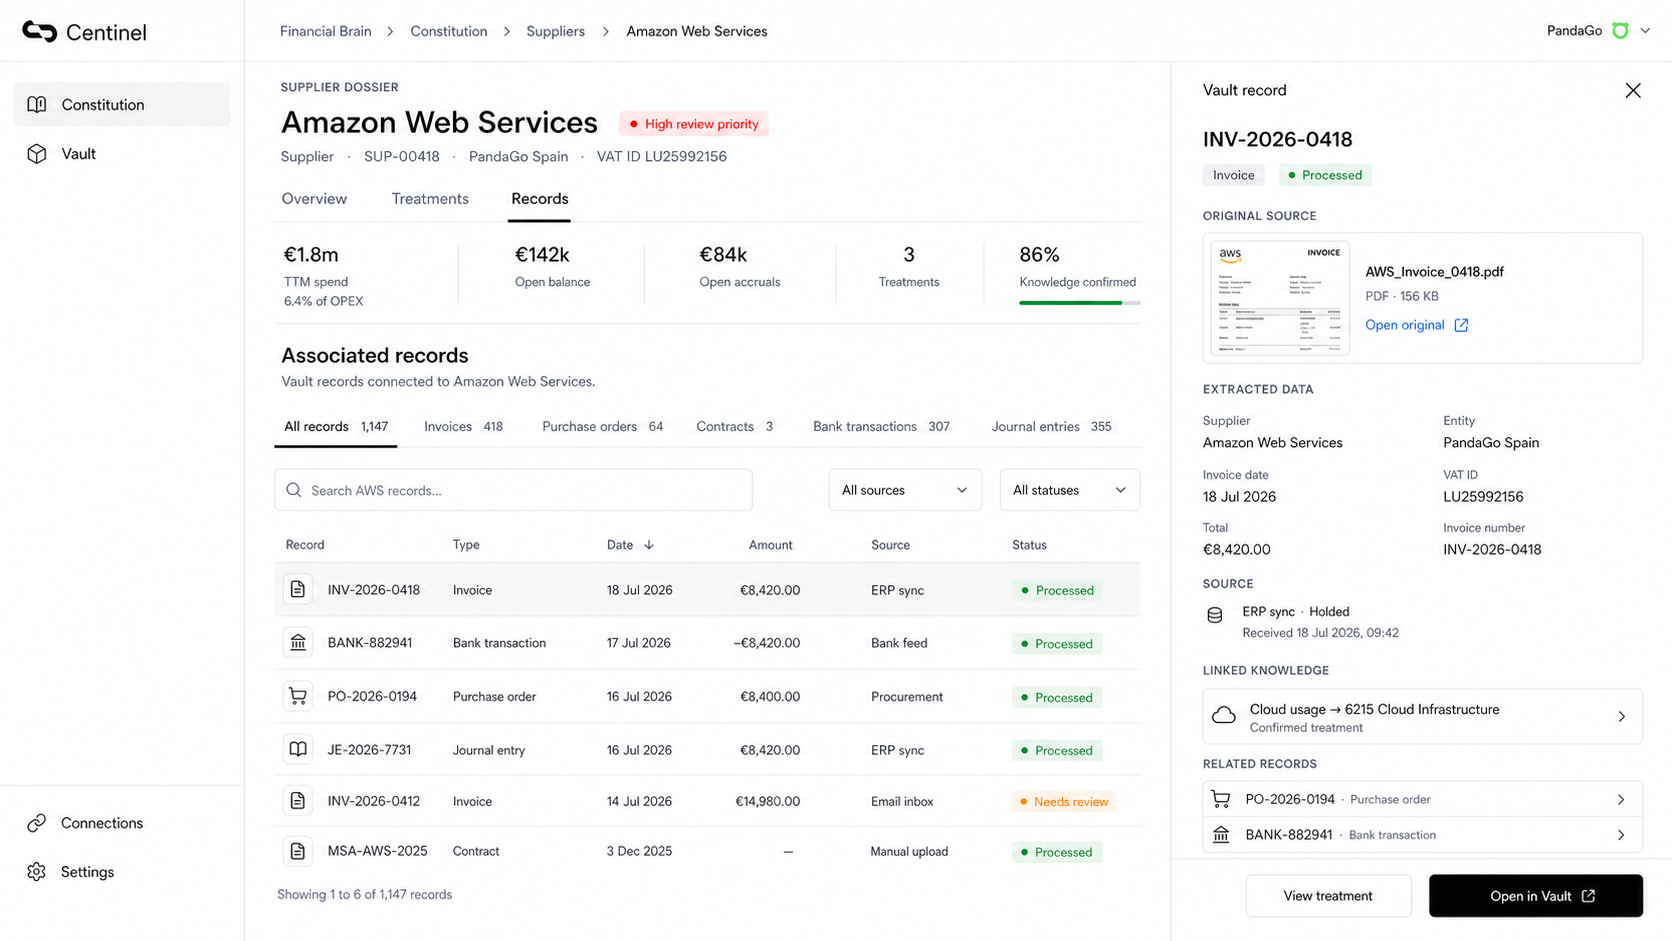Open the All statuses dropdown
This screenshot has height=941, width=1672.
point(1069,490)
